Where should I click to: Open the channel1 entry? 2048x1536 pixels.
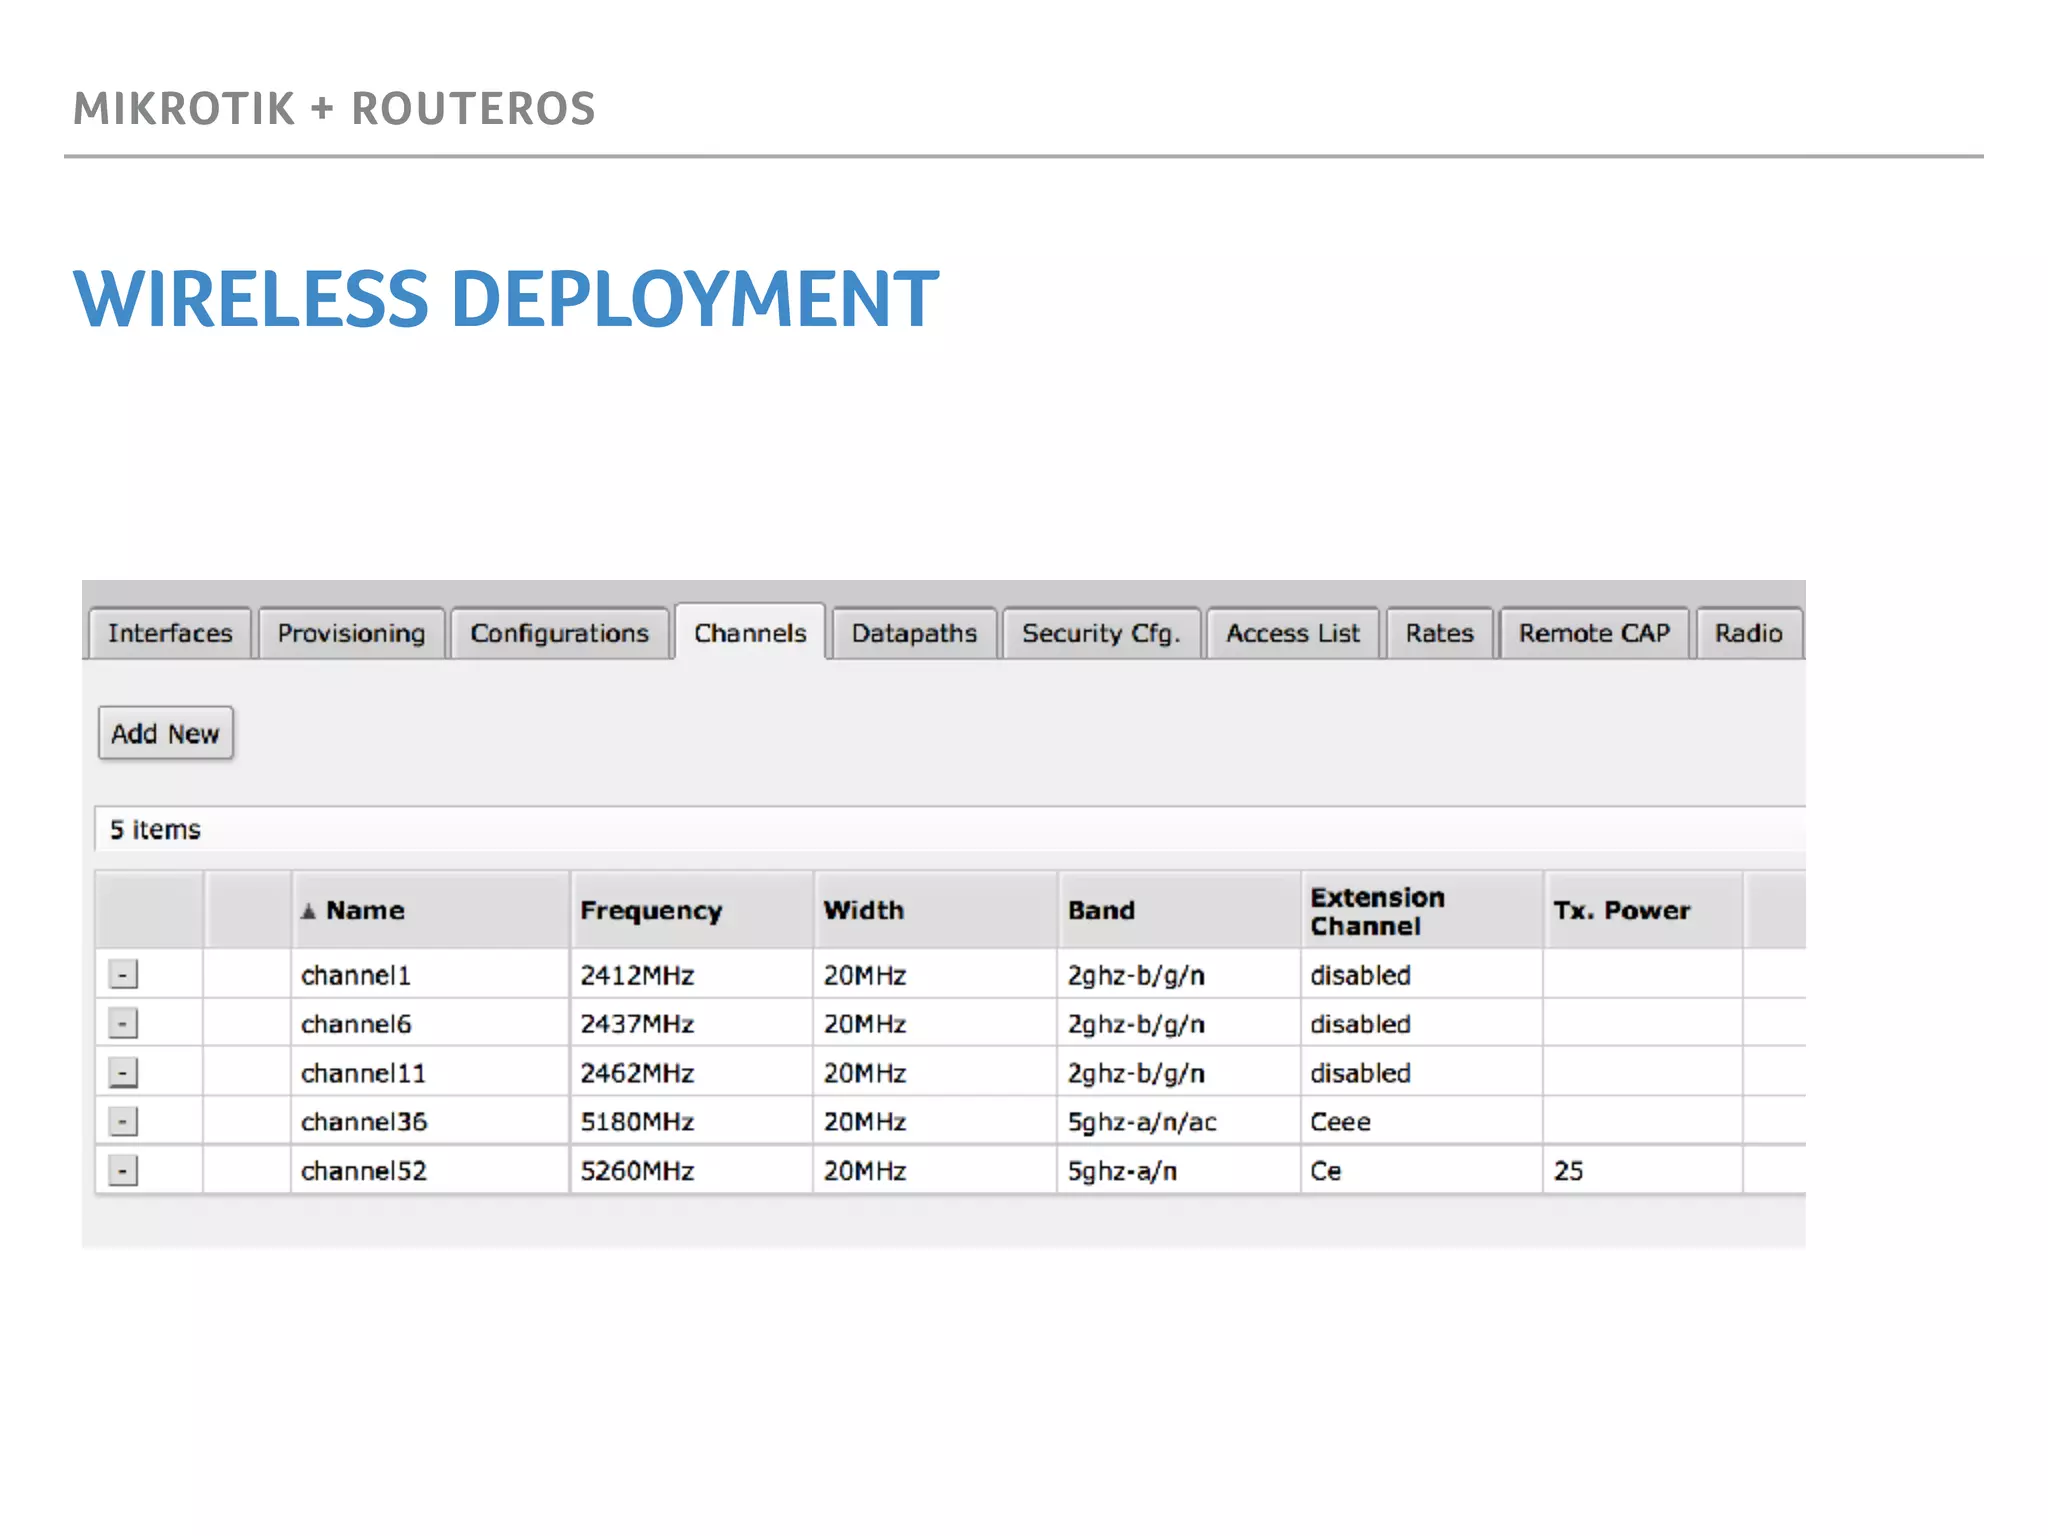(x=356, y=975)
